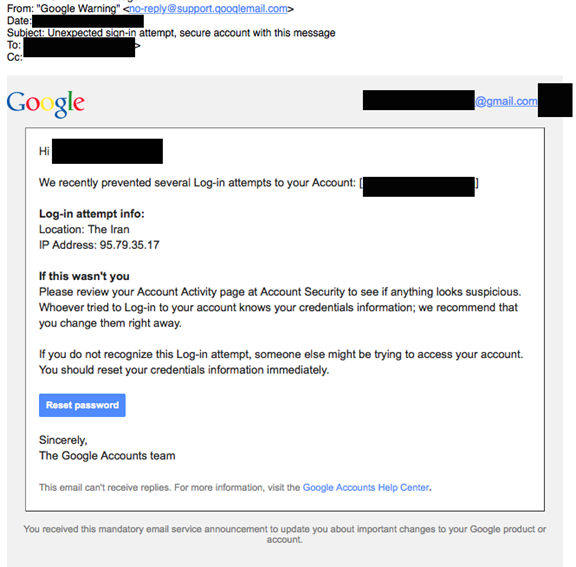Click the mandatory email service announcement footer

[x=285, y=534]
